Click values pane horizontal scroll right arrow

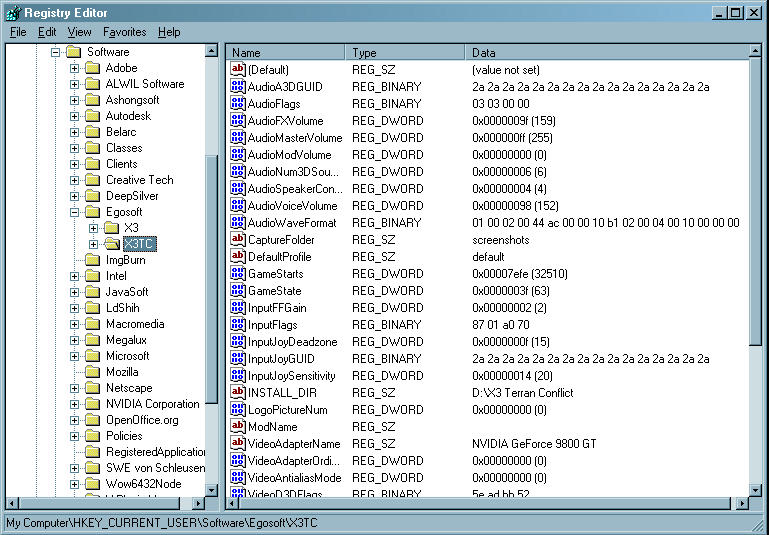(742, 503)
